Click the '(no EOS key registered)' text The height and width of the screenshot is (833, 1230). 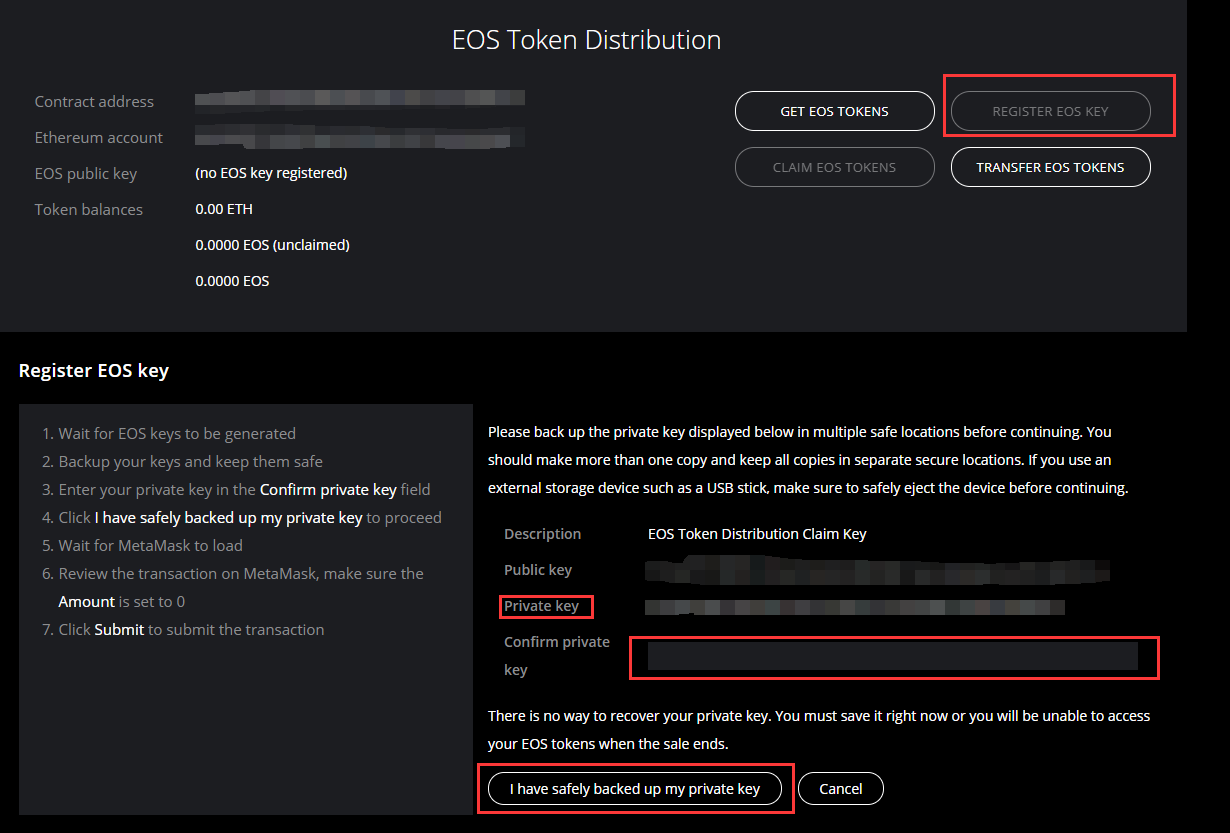click(271, 173)
